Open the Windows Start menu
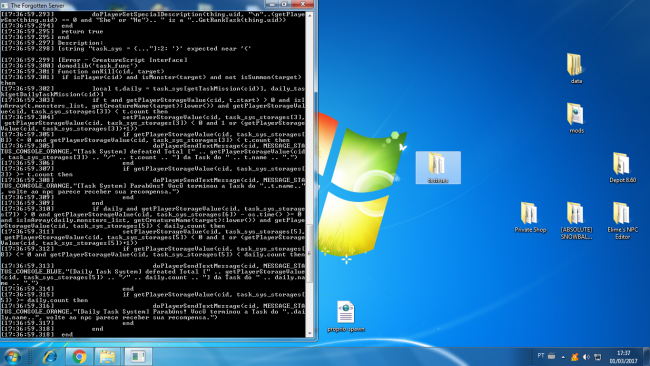 (x=12, y=356)
